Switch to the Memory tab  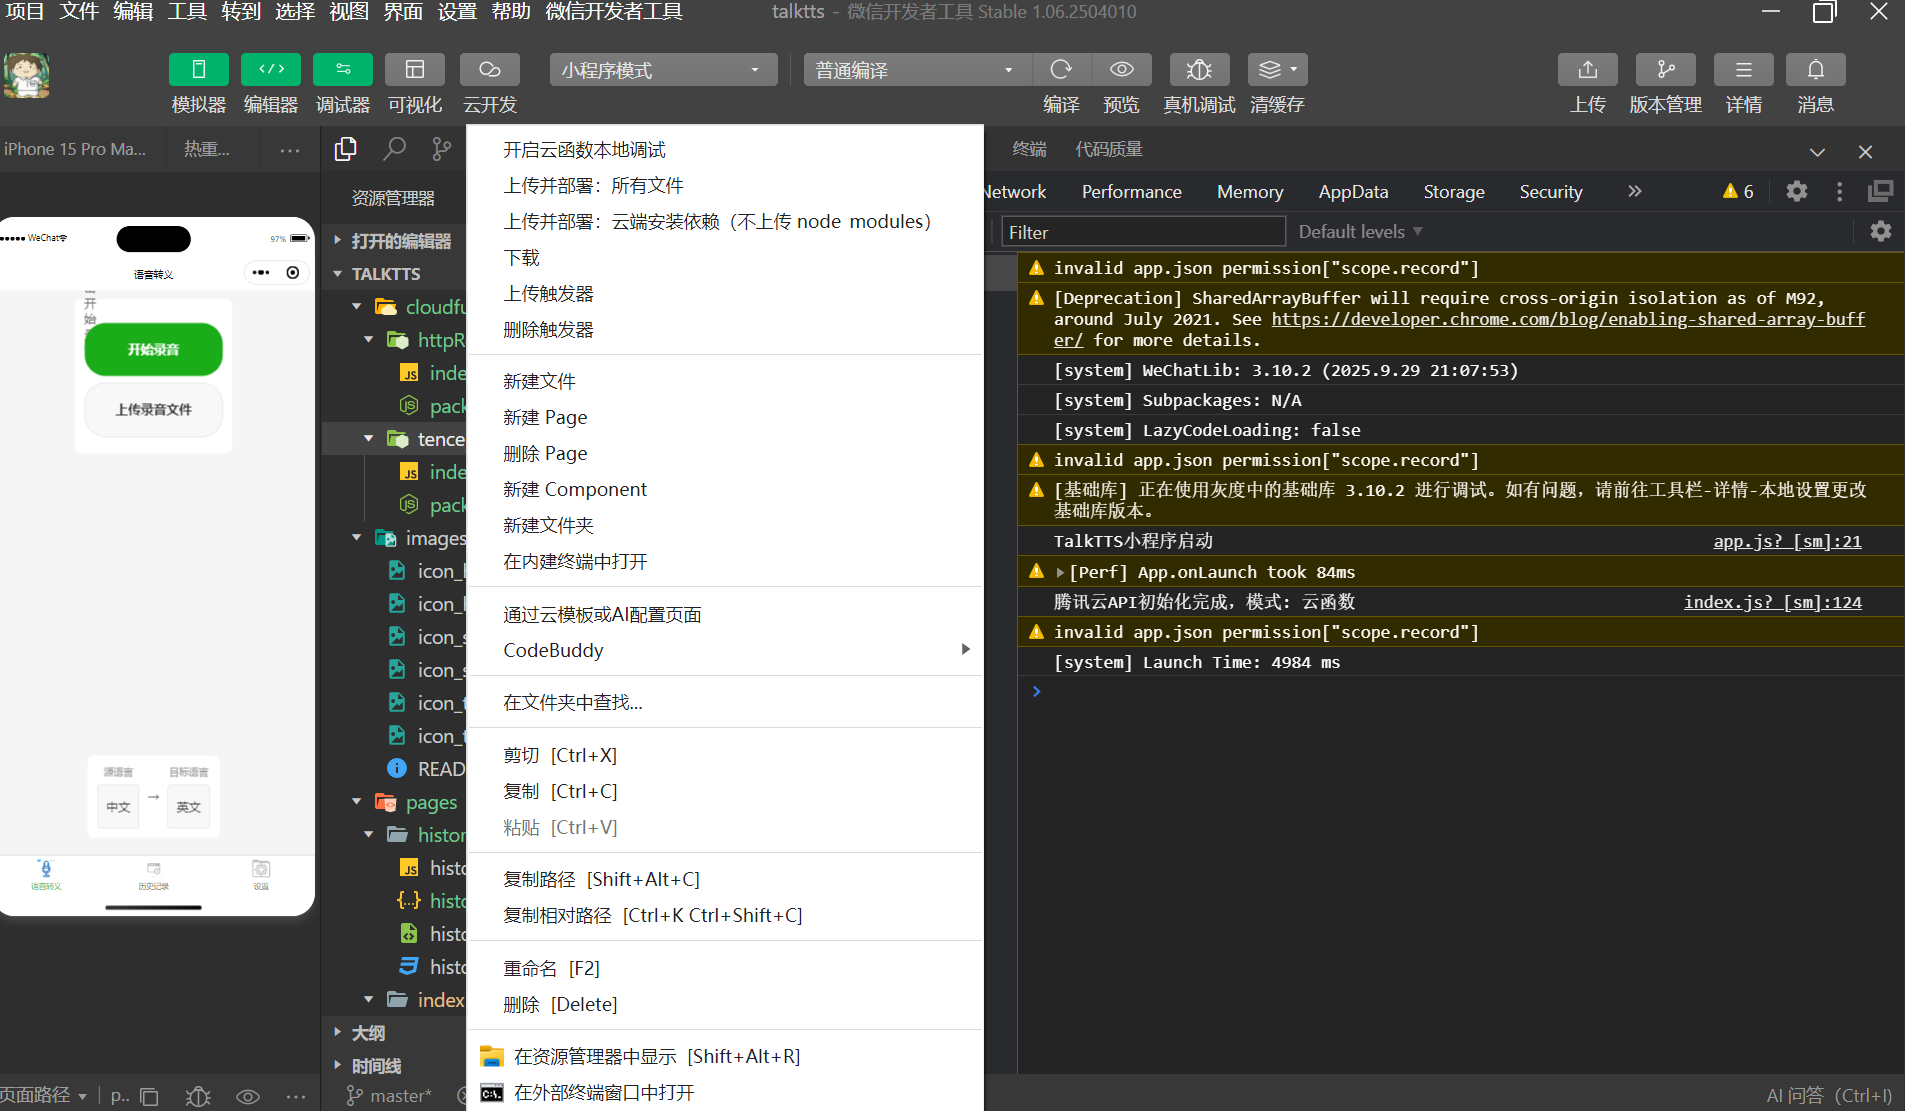1250,192
